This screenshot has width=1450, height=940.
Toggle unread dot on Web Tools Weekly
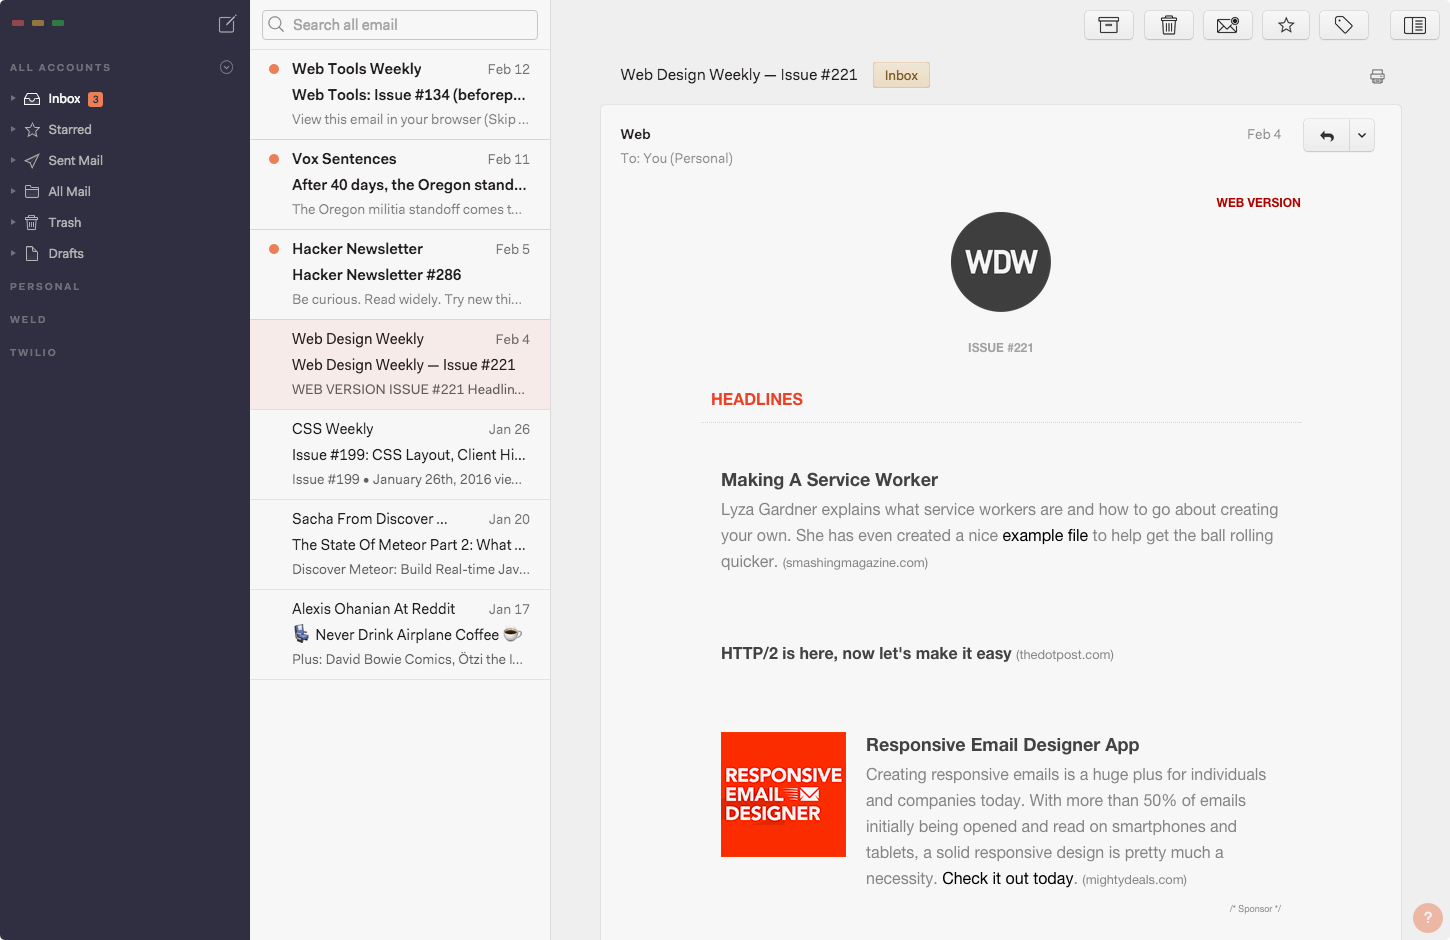[274, 69]
